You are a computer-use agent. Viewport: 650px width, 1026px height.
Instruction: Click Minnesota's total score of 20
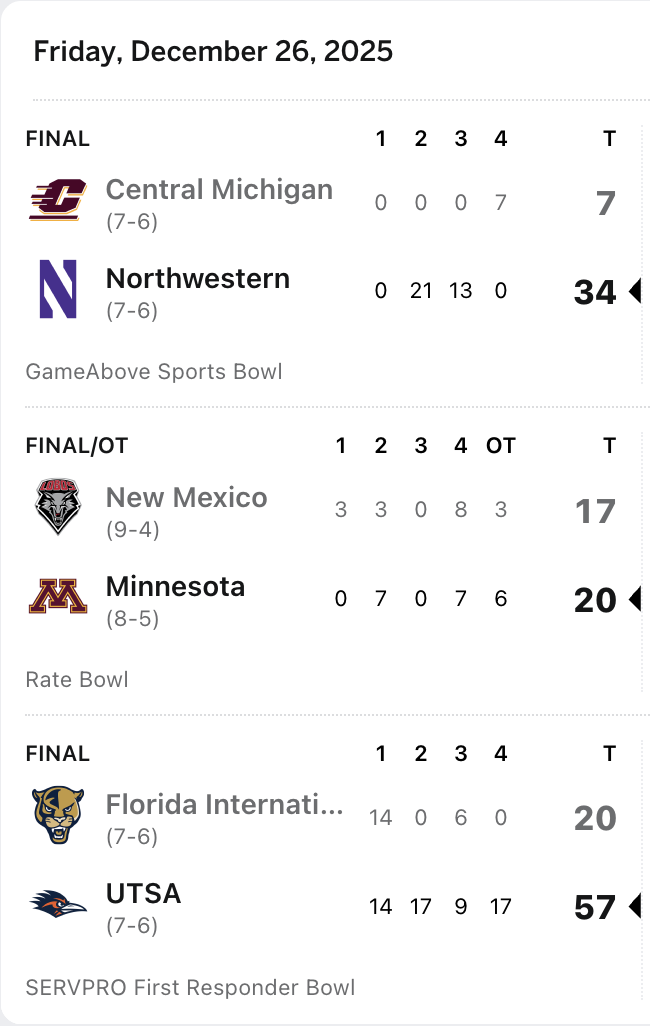coord(595,600)
